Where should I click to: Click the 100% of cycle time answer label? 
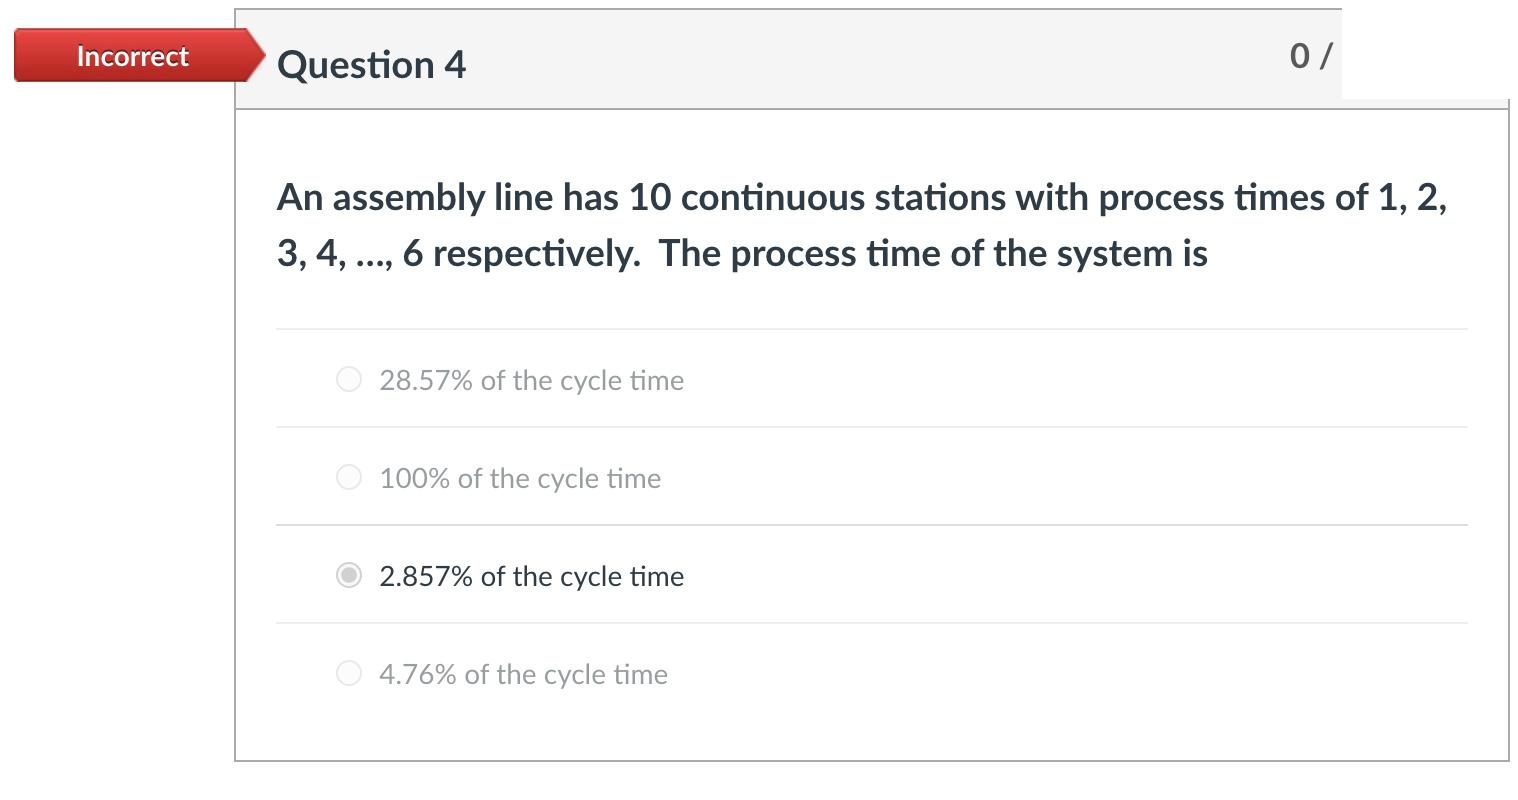point(519,478)
